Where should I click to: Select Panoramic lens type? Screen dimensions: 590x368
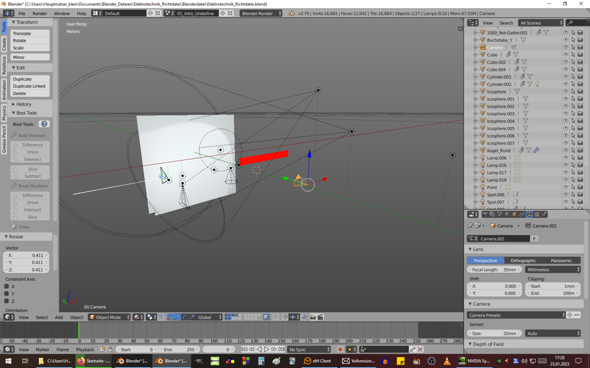561,260
